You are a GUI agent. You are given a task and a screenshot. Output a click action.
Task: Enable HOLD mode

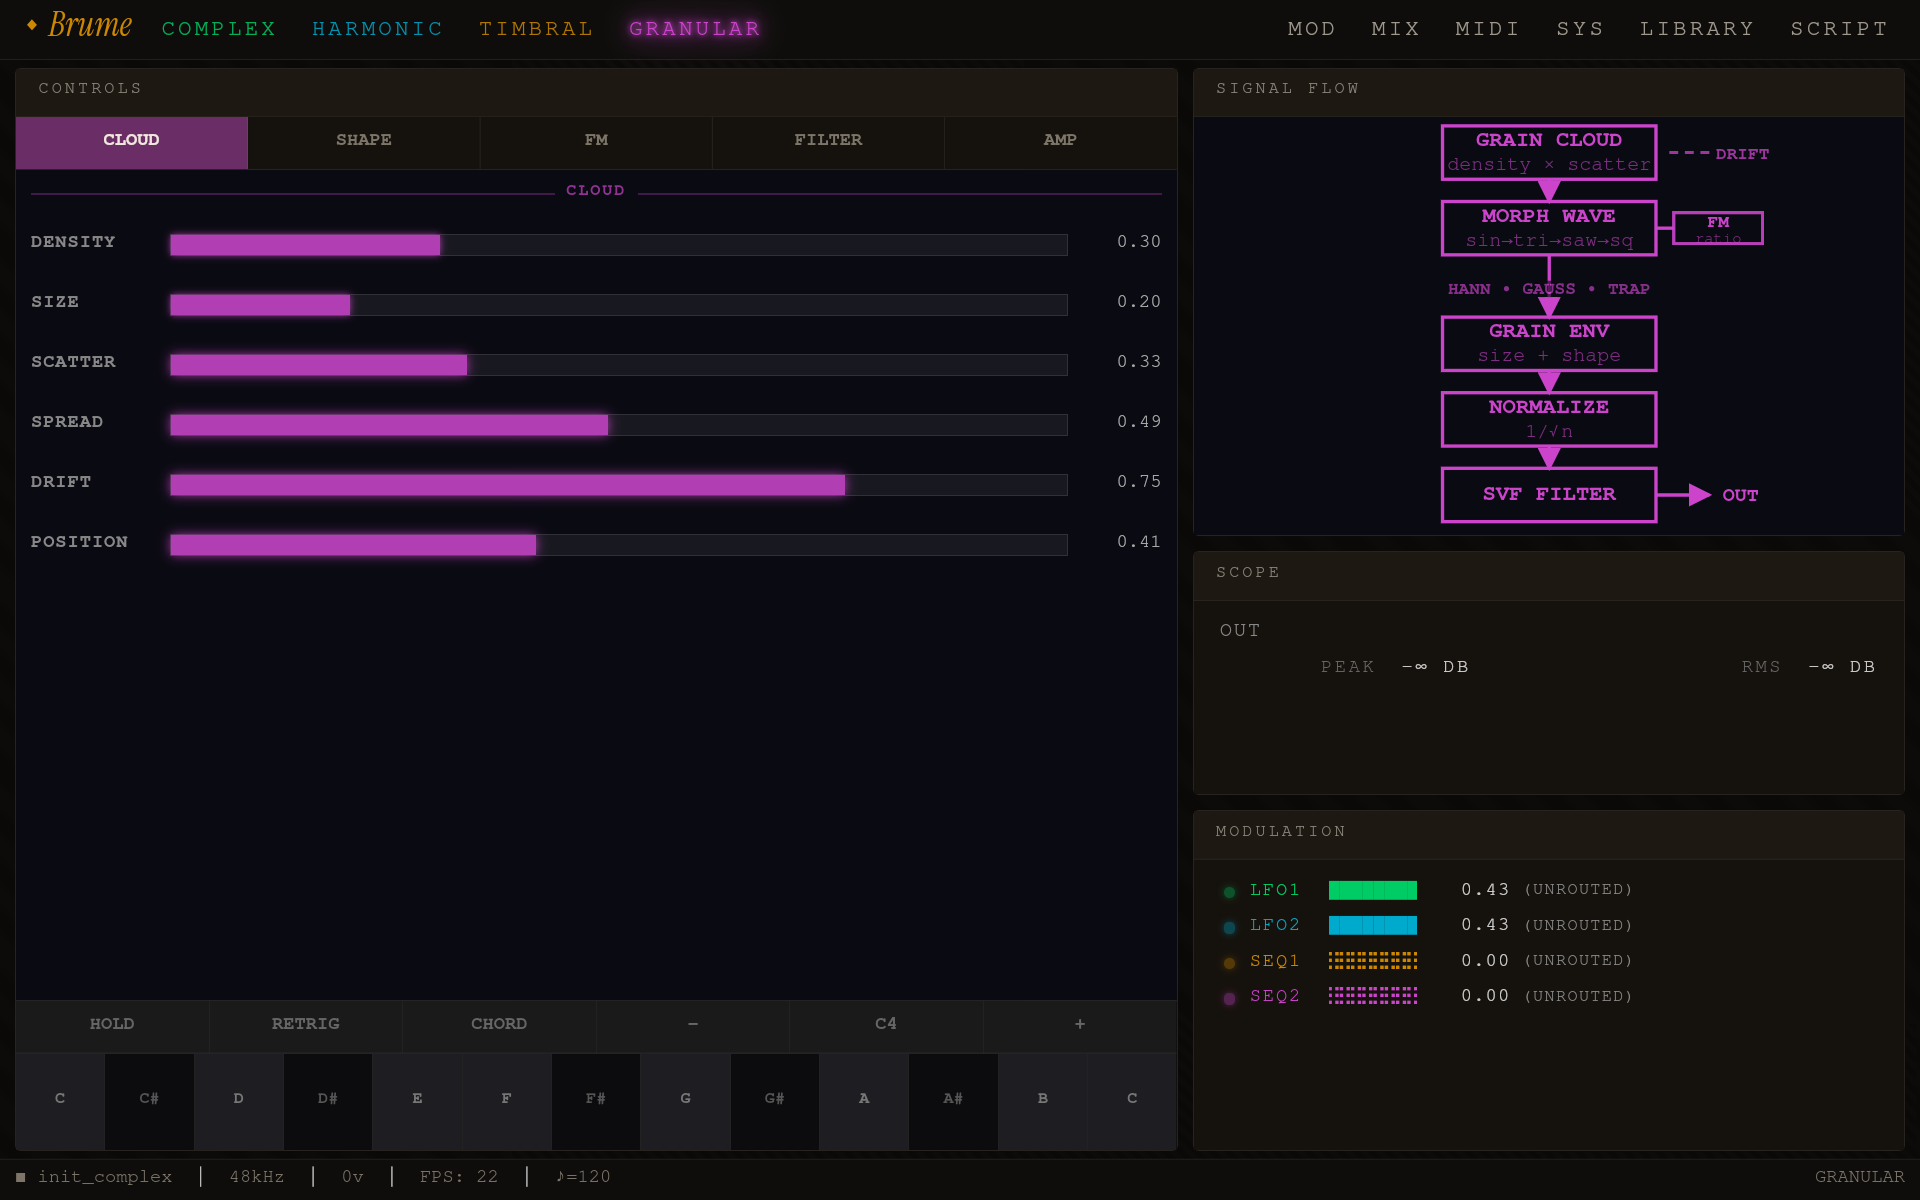click(x=112, y=1024)
